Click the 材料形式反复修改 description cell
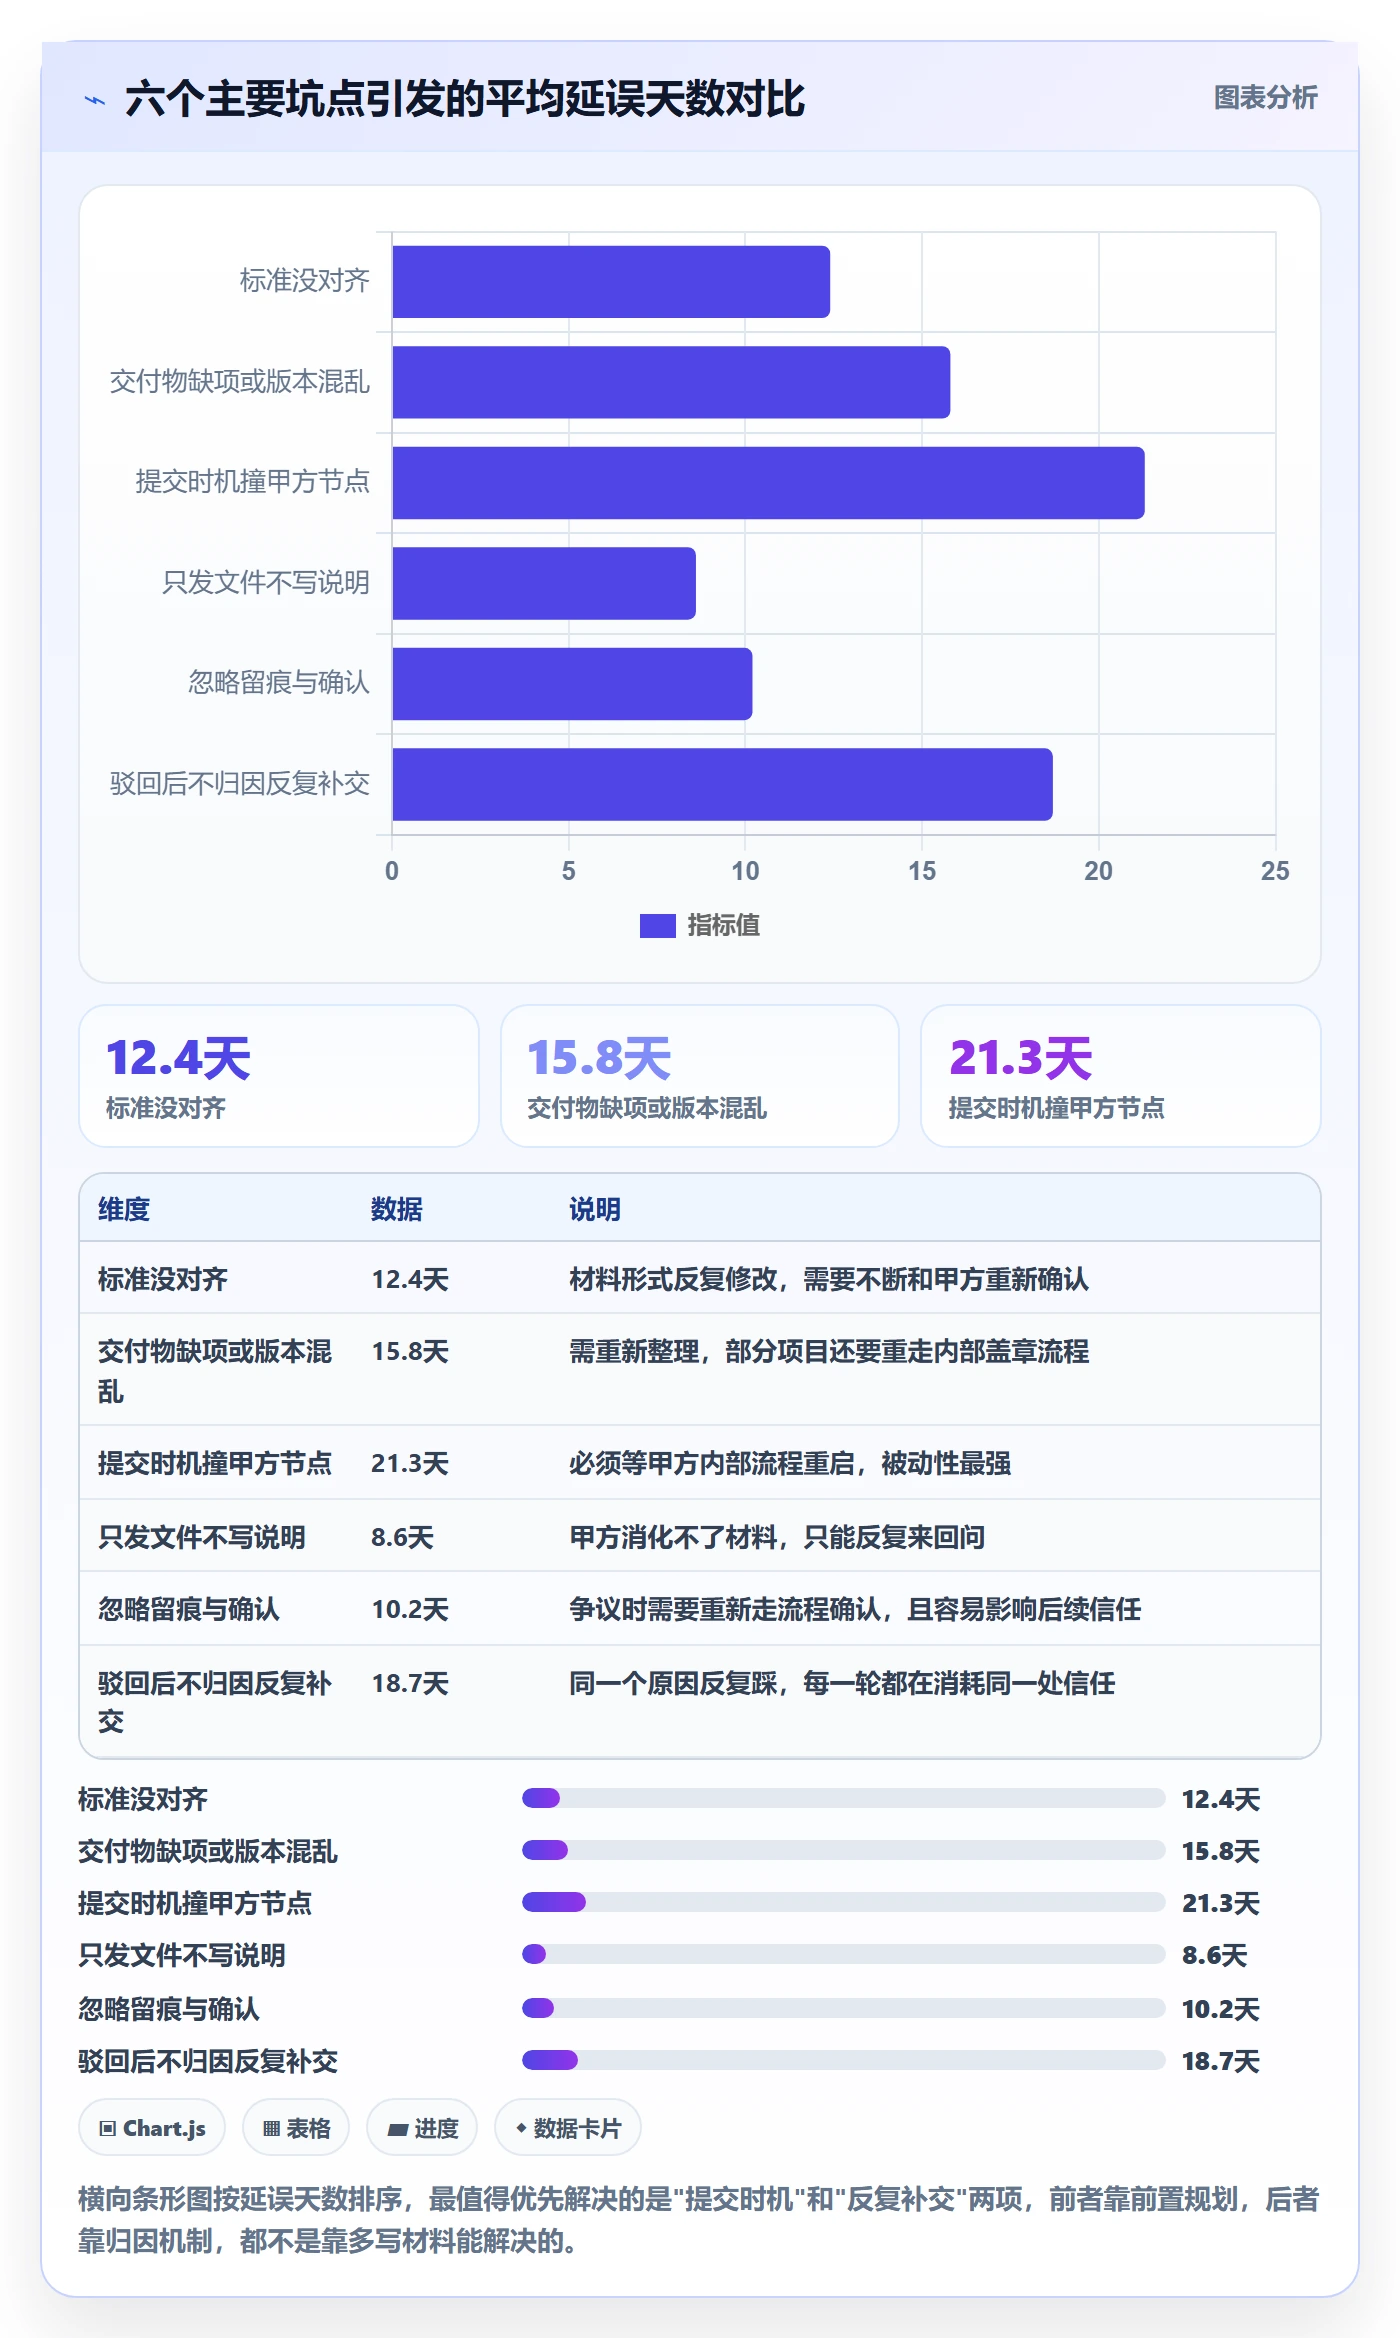This screenshot has width=1400, height=2338. 829,1279
